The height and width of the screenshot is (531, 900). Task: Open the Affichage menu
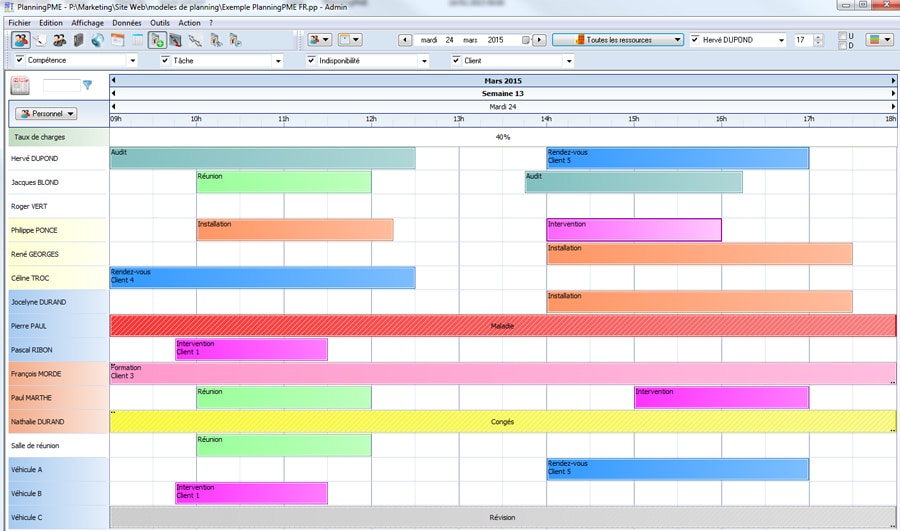pos(87,22)
